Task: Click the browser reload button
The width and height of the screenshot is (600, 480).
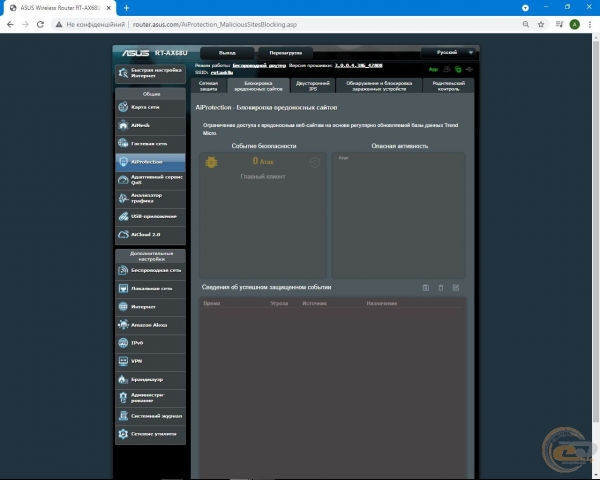Action: click(40, 24)
